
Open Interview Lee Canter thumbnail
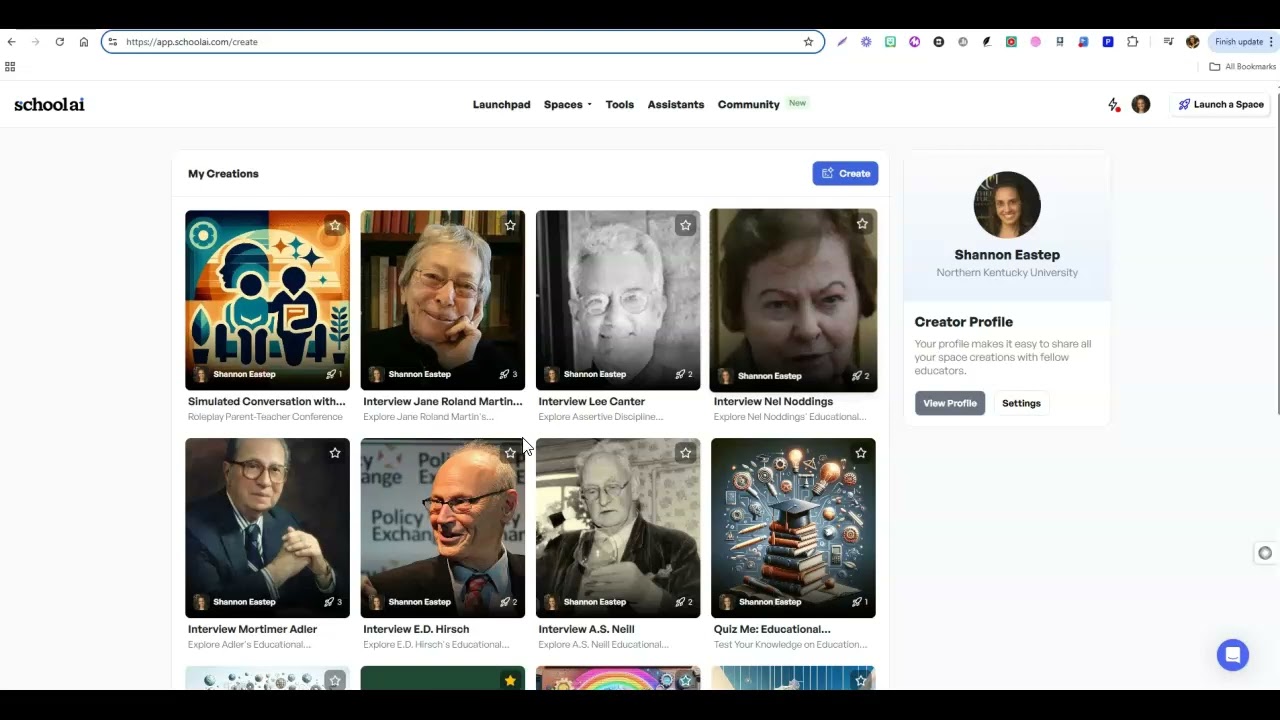pyautogui.click(x=618, y=300)
